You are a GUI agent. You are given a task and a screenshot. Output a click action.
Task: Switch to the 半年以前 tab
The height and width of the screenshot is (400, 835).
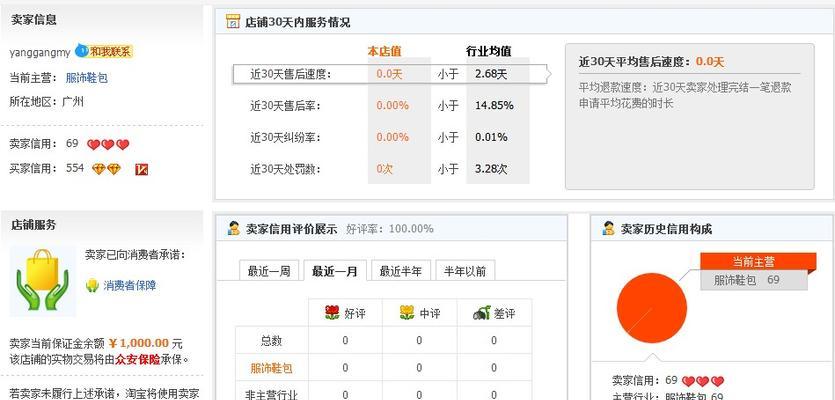click(x=465, y=271)
